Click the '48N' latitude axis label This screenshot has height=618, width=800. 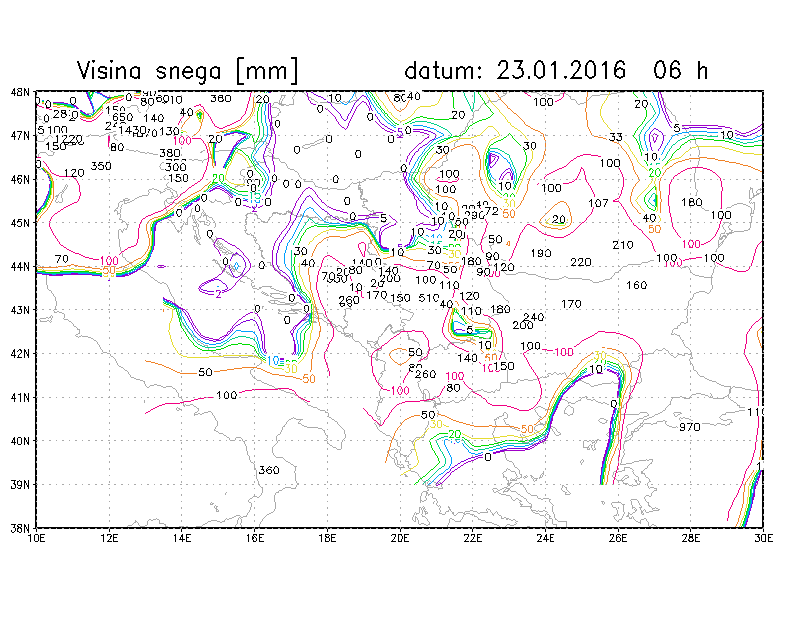click(x=20, y=92)
